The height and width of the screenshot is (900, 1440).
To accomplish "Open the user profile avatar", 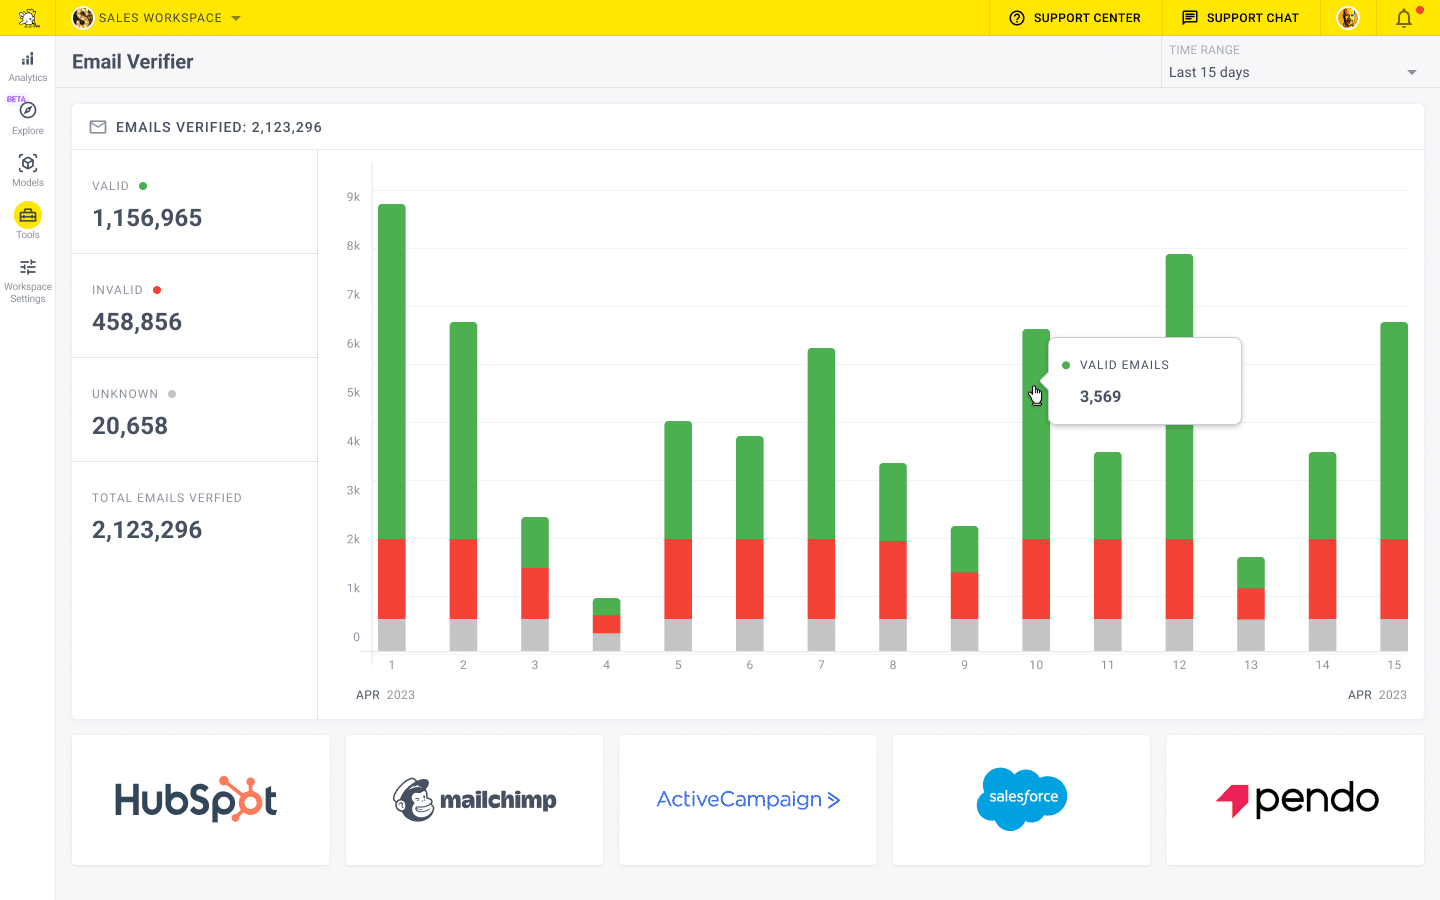I will pyautogui.click(x=1348, y=18).
